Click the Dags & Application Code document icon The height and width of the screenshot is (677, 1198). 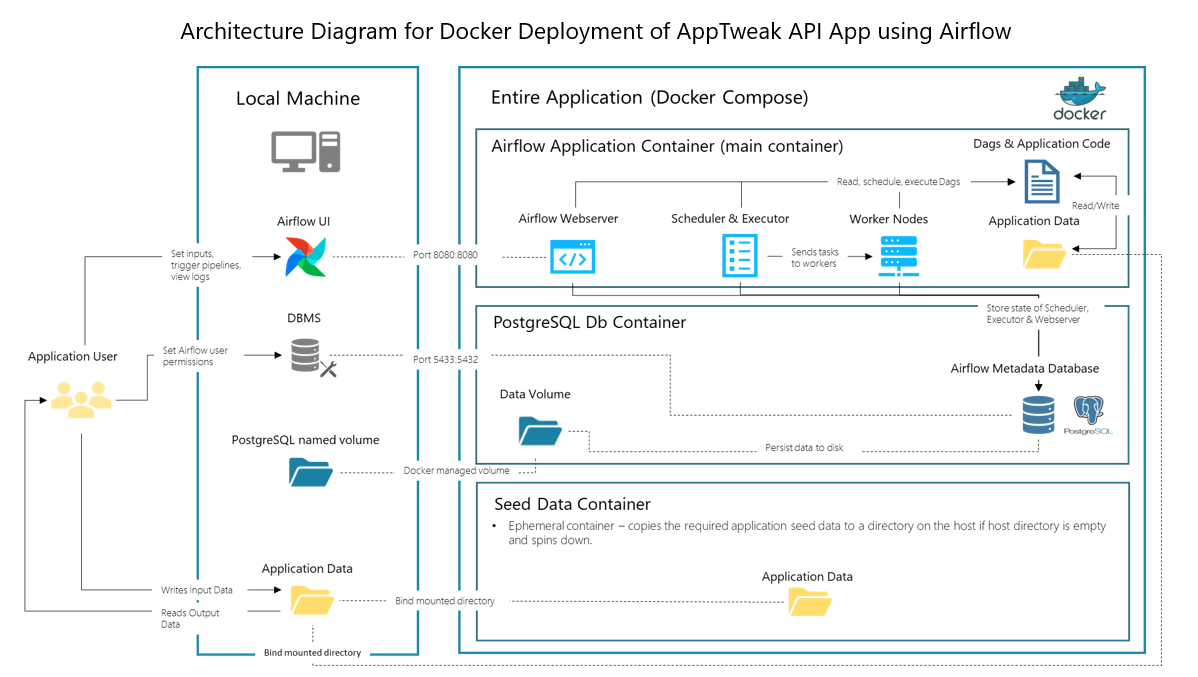(x=1040, y=182)
